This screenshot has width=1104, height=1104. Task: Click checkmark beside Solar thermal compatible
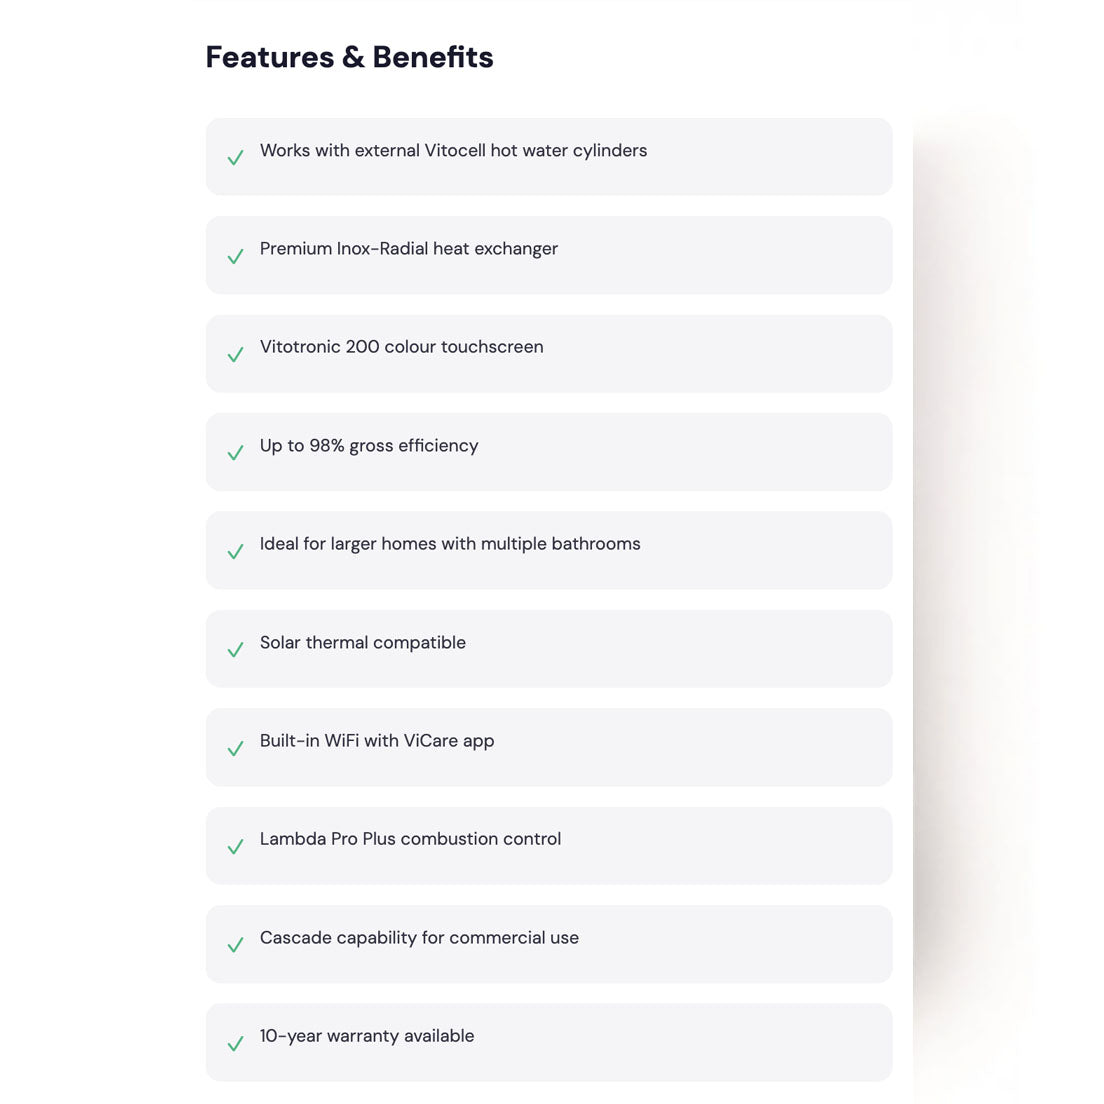click(x=235, y=649)
